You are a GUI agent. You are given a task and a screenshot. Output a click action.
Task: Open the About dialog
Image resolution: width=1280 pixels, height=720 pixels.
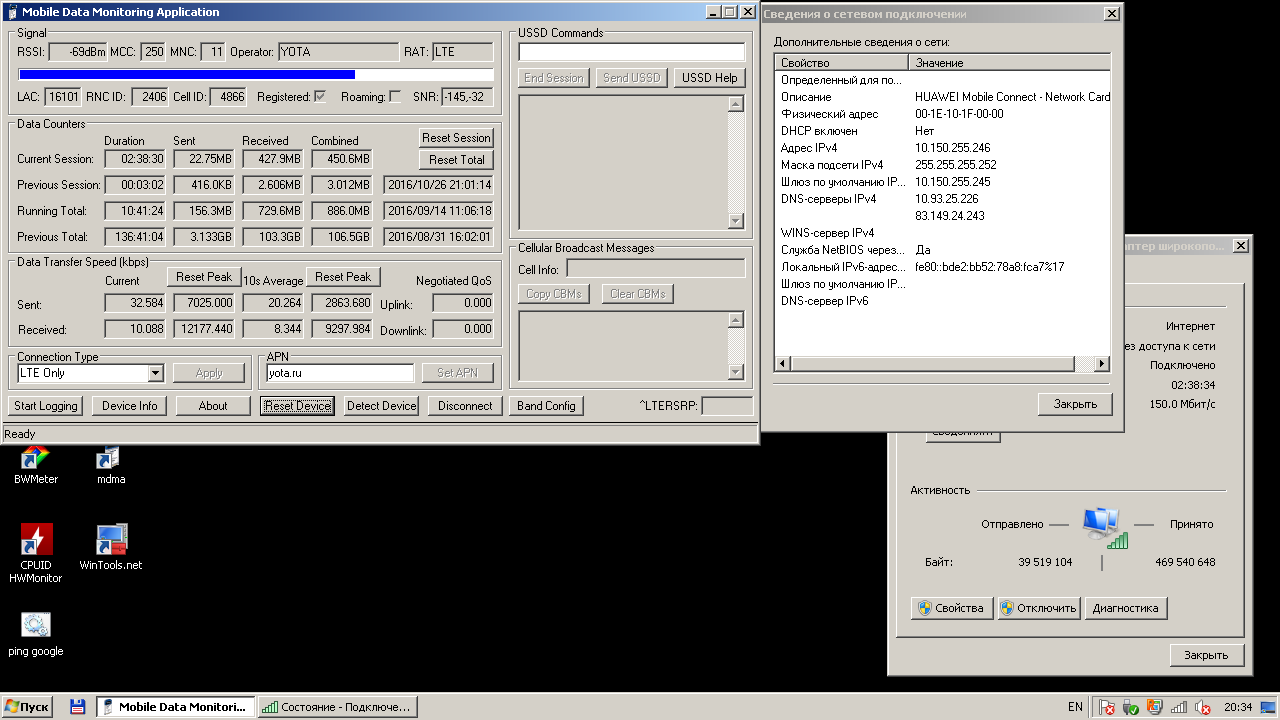213,406
